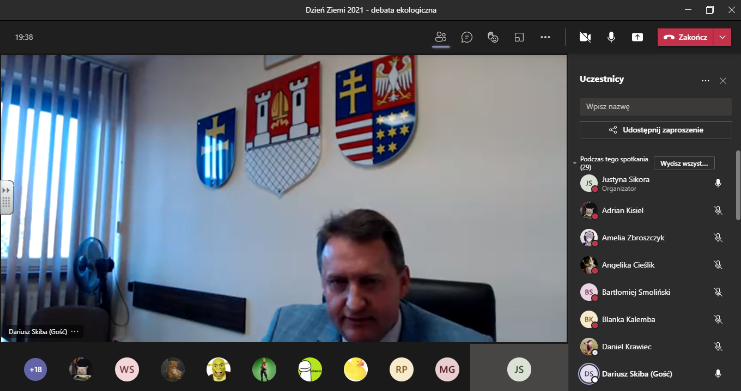Open reactions and raise hand icon
This screenshot has height=391, width=741.
click(493, 37)
